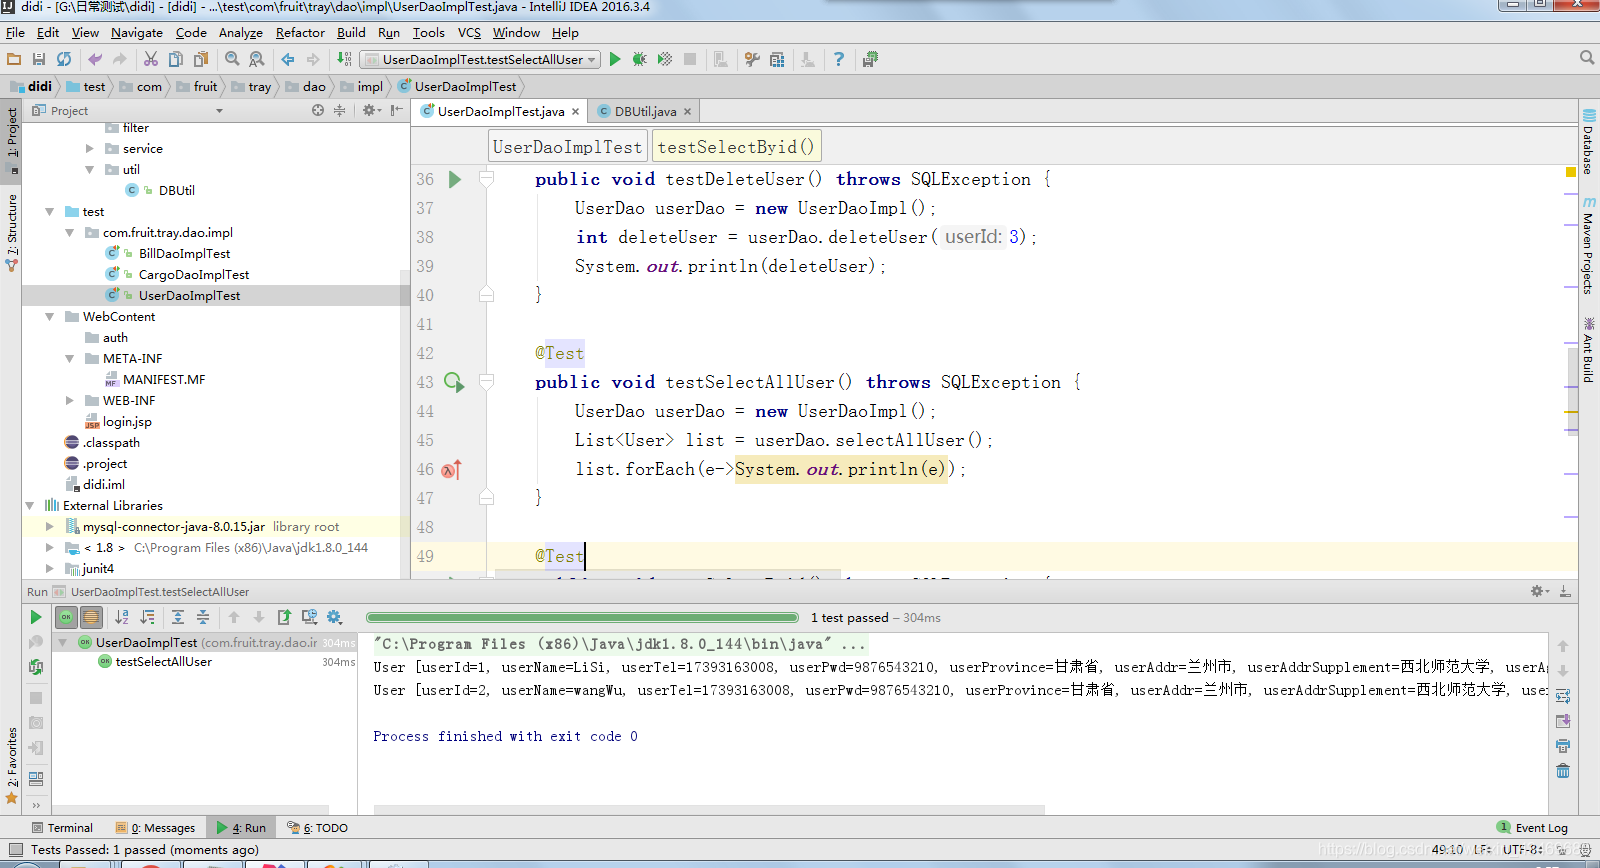Toggle Show Passed tests button
Image resolution: width=1600 pixels, height=868 pixels.
pyautogui.click(x=66, y=617)
